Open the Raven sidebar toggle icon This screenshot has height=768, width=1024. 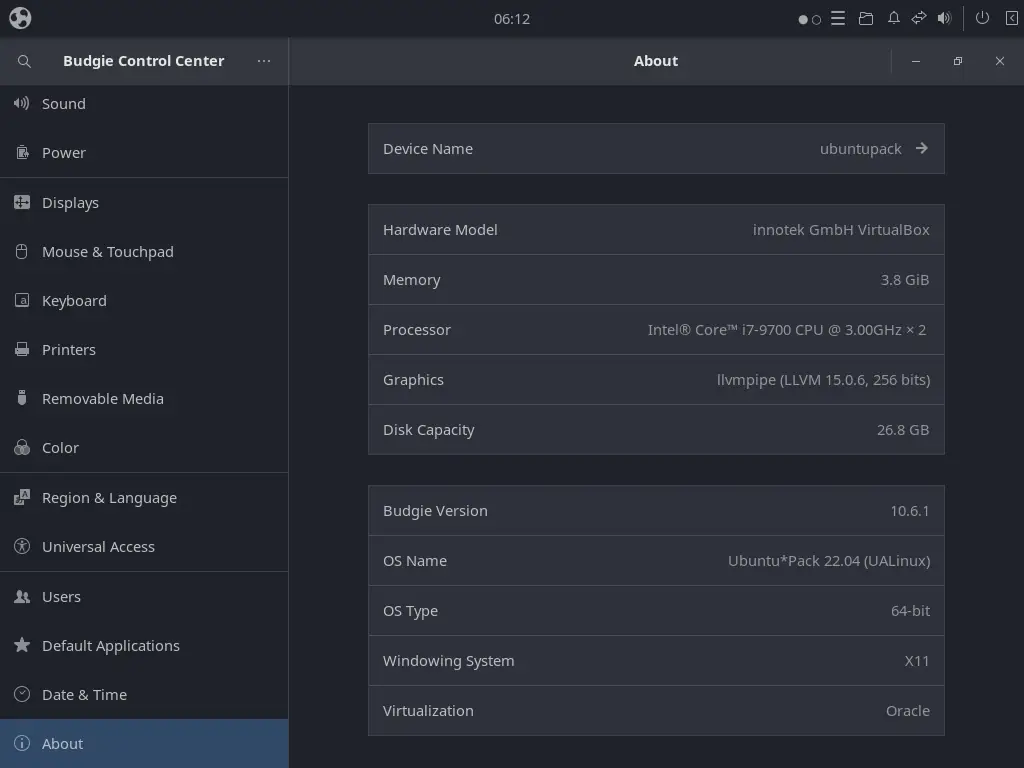pos(1011,18)
